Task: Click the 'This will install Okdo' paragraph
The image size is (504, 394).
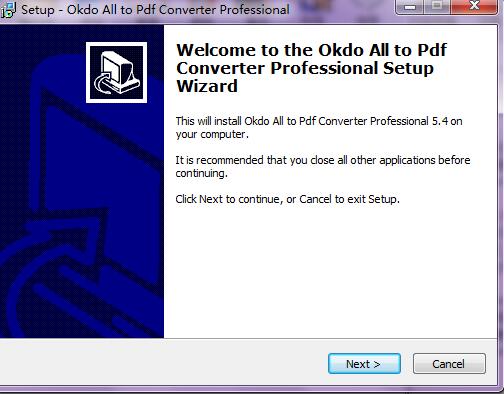Action: click(319, 128)
